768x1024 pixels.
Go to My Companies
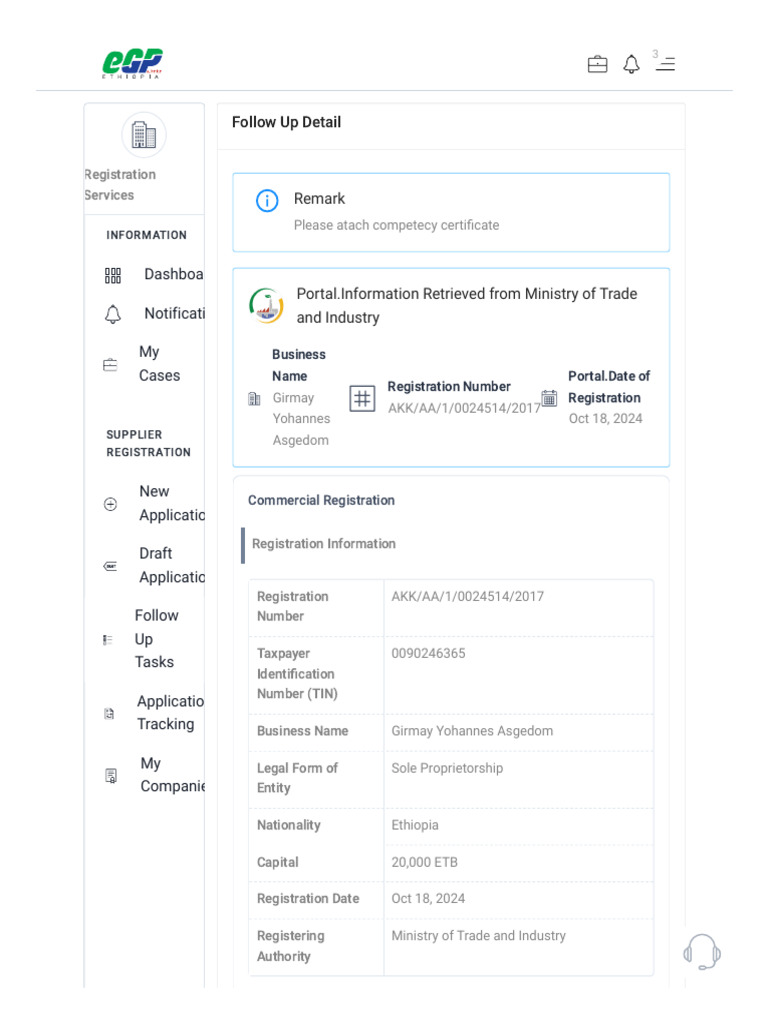pyautogui.click(x=171, y=775)
